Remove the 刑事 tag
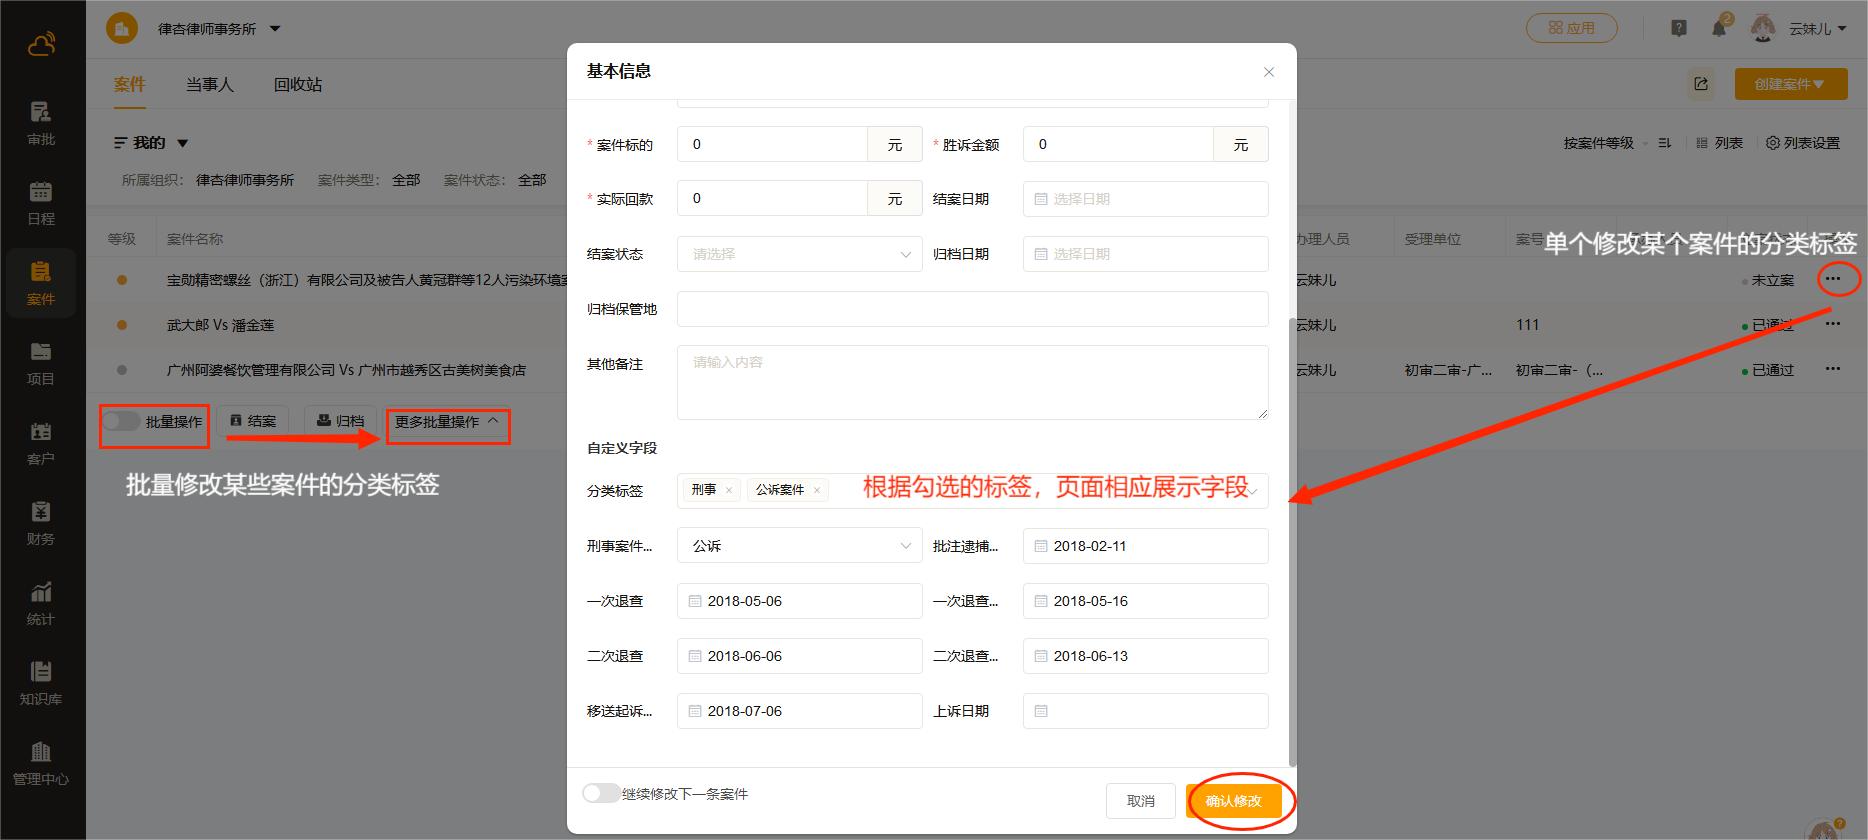Viewport: 1868px width, 840px height. [x=729, y=490]
